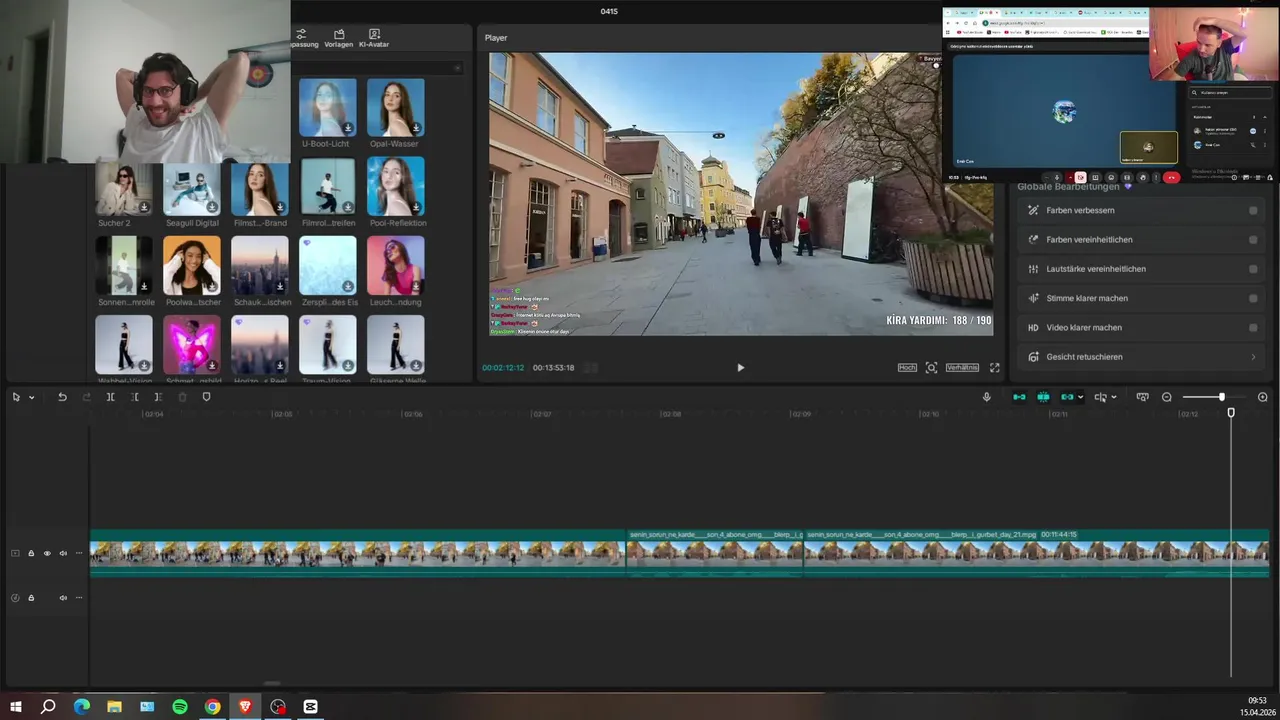Click the delete-right trim tool

[158, 397]
